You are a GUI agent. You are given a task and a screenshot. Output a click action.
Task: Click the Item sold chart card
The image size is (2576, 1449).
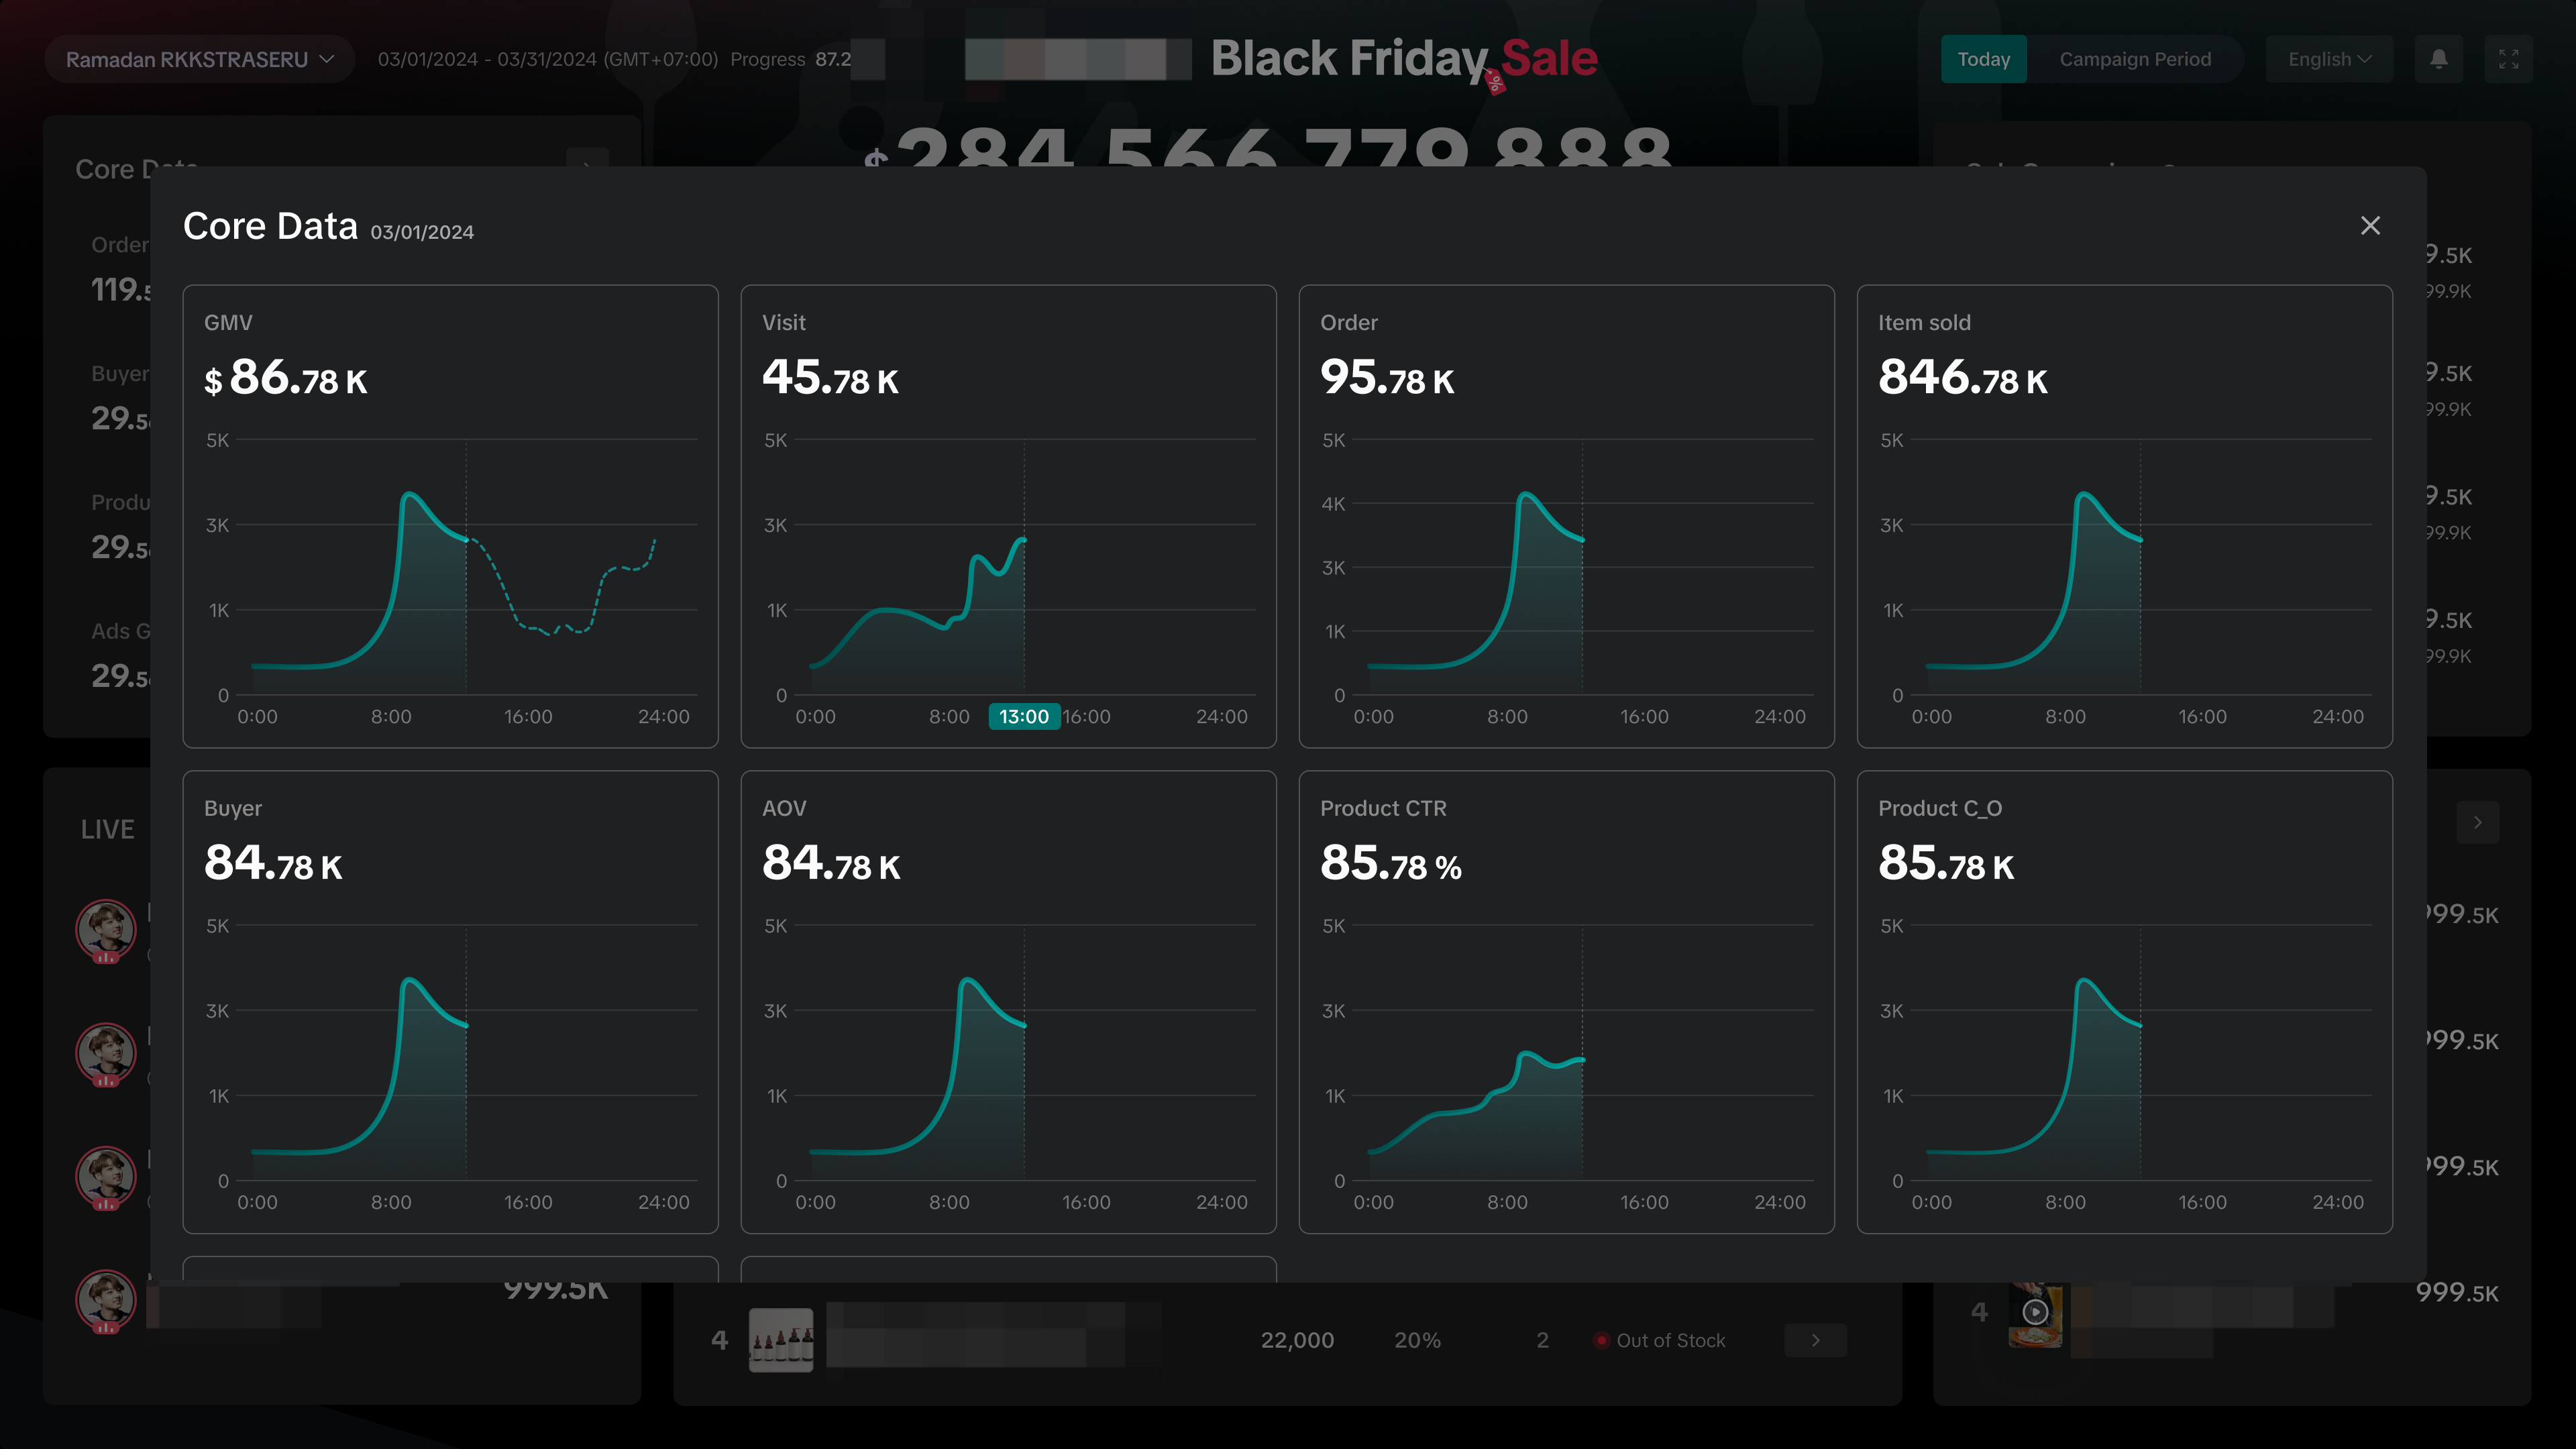pos(2124,516)
